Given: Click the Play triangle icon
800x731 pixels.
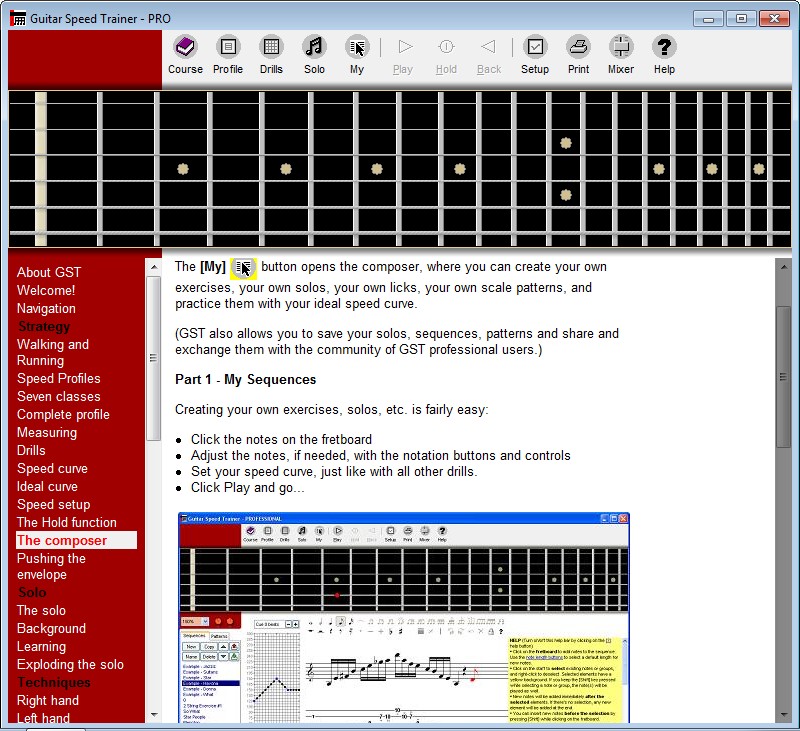Looking at the screenshot, I should [405, 47].
